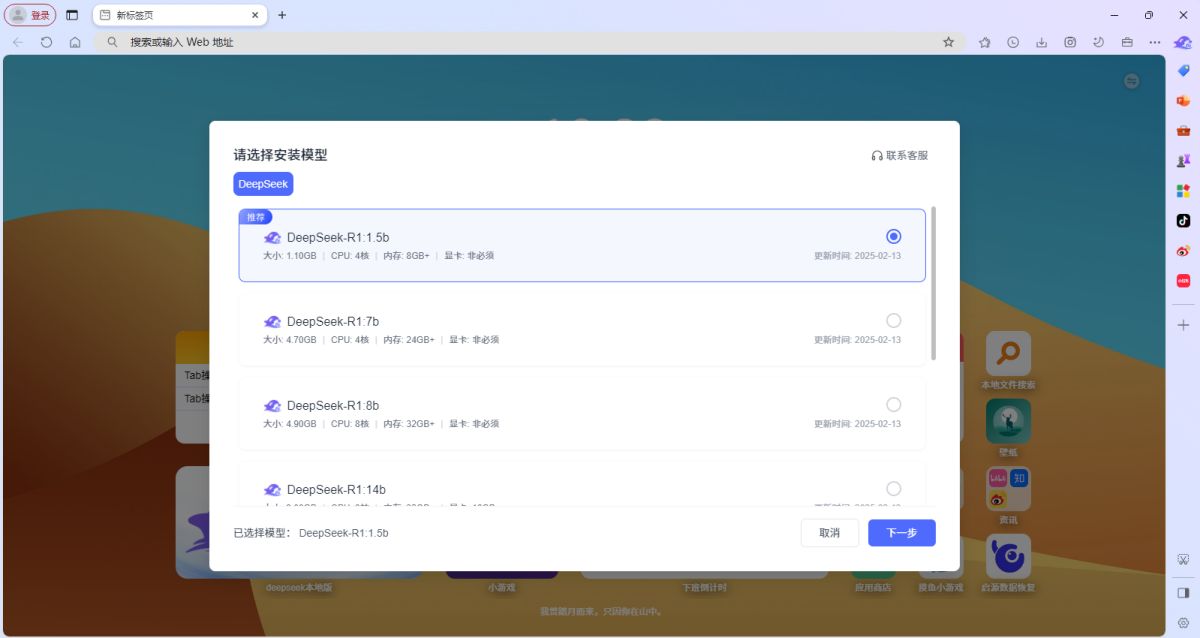This screenshot has width=1200, height=638.
Task: Click the 取消 cancel button
Action: (x=829, y=533)
